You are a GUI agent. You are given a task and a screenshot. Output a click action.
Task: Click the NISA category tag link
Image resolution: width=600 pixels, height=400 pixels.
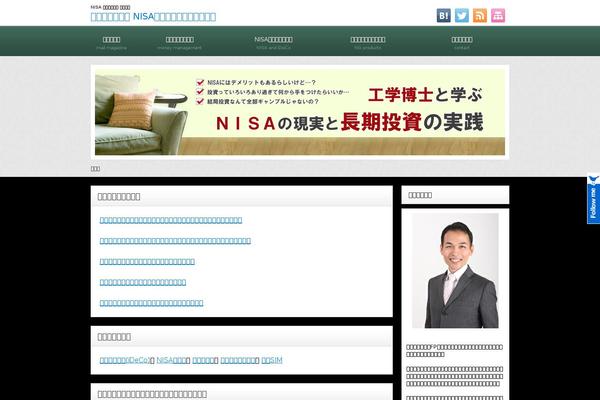coord(172,360)
